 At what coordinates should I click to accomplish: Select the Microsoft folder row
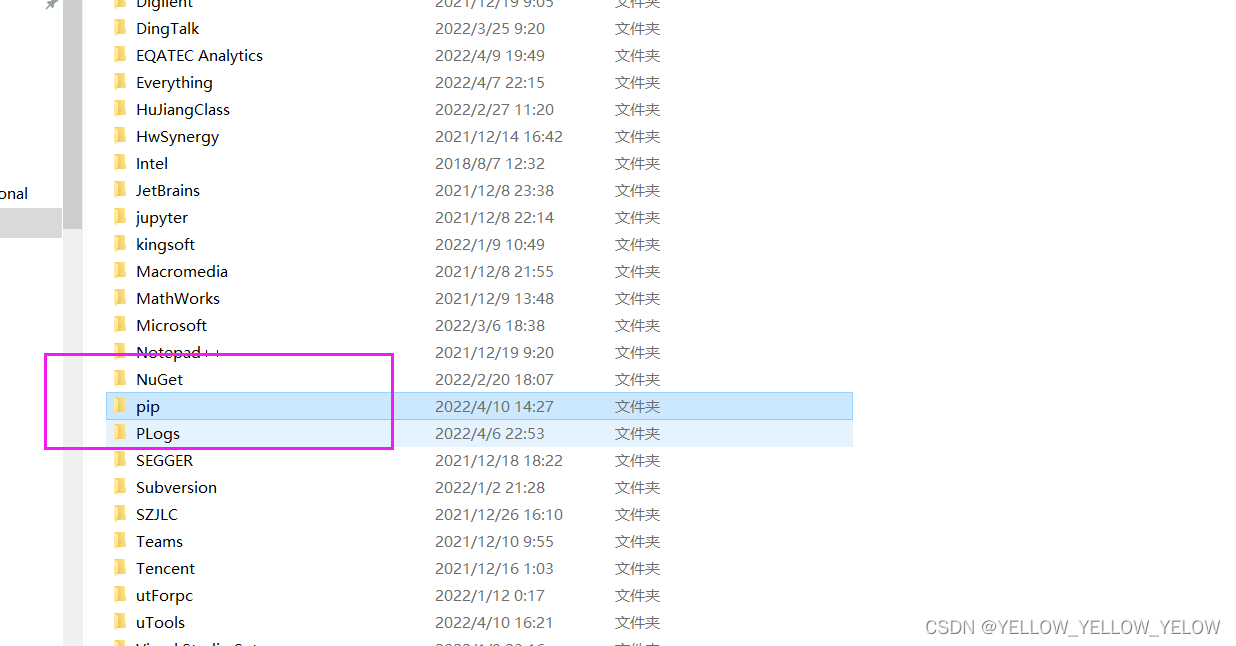(479, 325)
